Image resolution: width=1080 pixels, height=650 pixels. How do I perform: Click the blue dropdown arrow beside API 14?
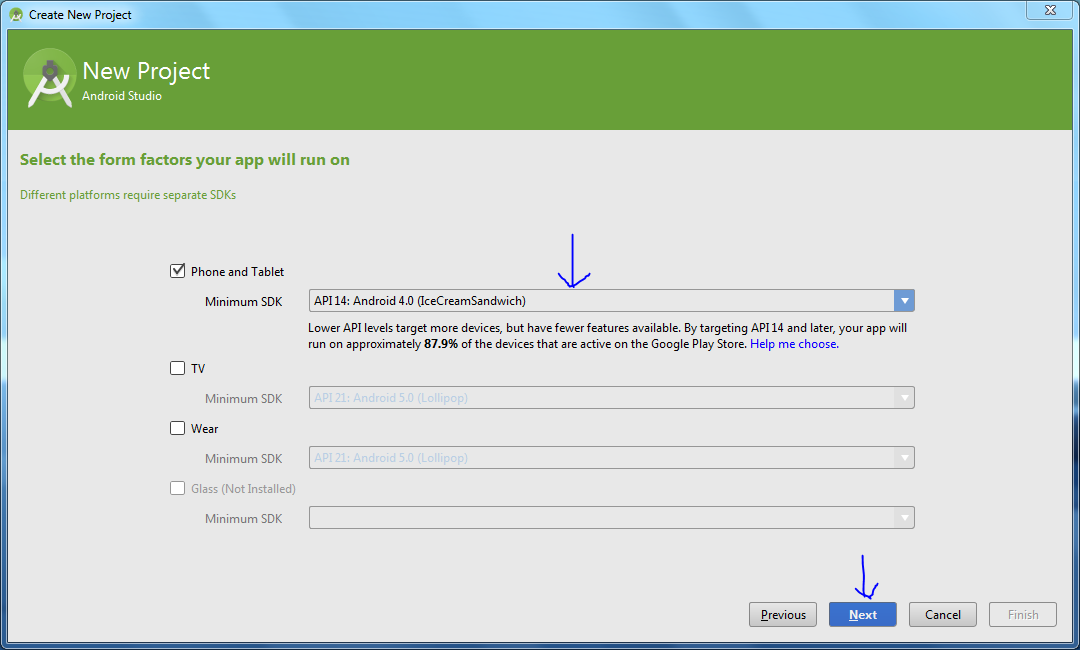904,300
